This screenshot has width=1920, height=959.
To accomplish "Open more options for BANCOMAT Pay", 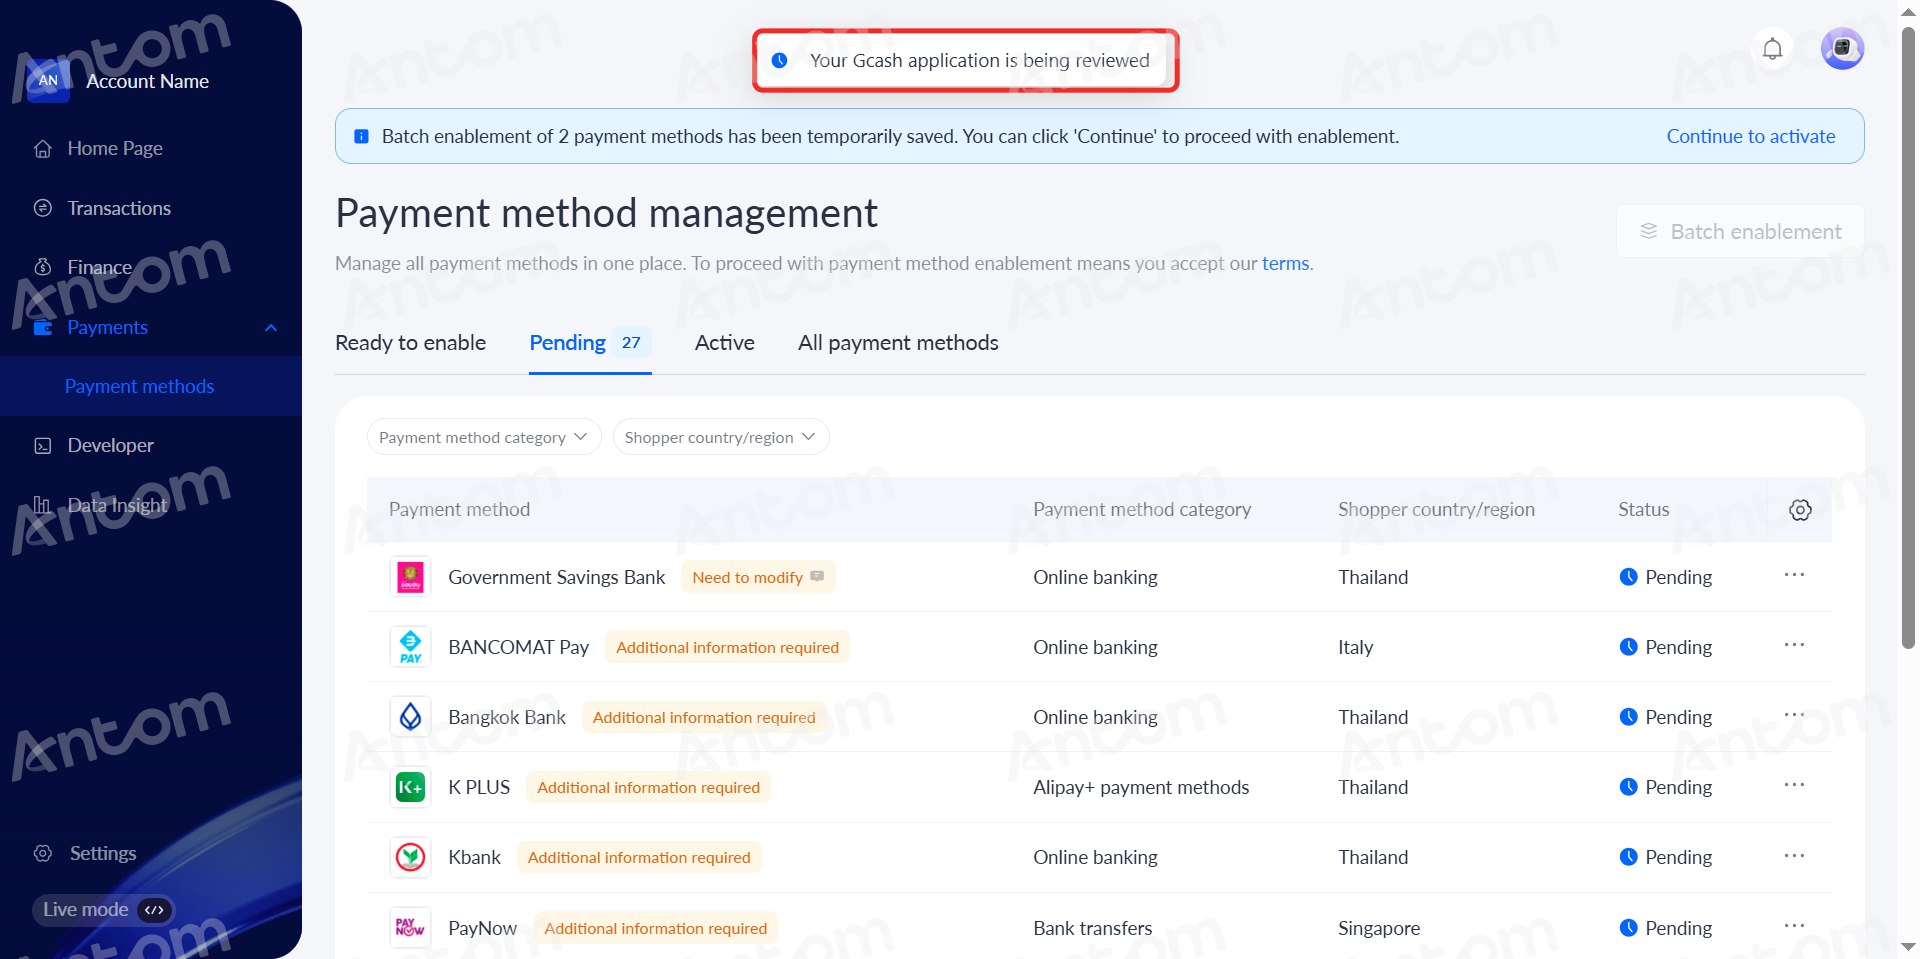I will point(1794,645).
